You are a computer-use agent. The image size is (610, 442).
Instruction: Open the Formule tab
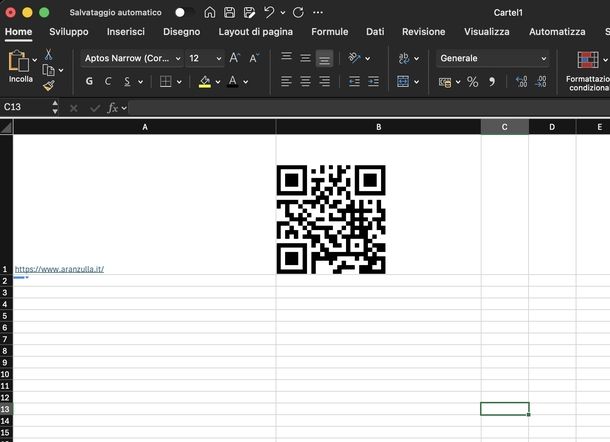(x=330, y=32)
